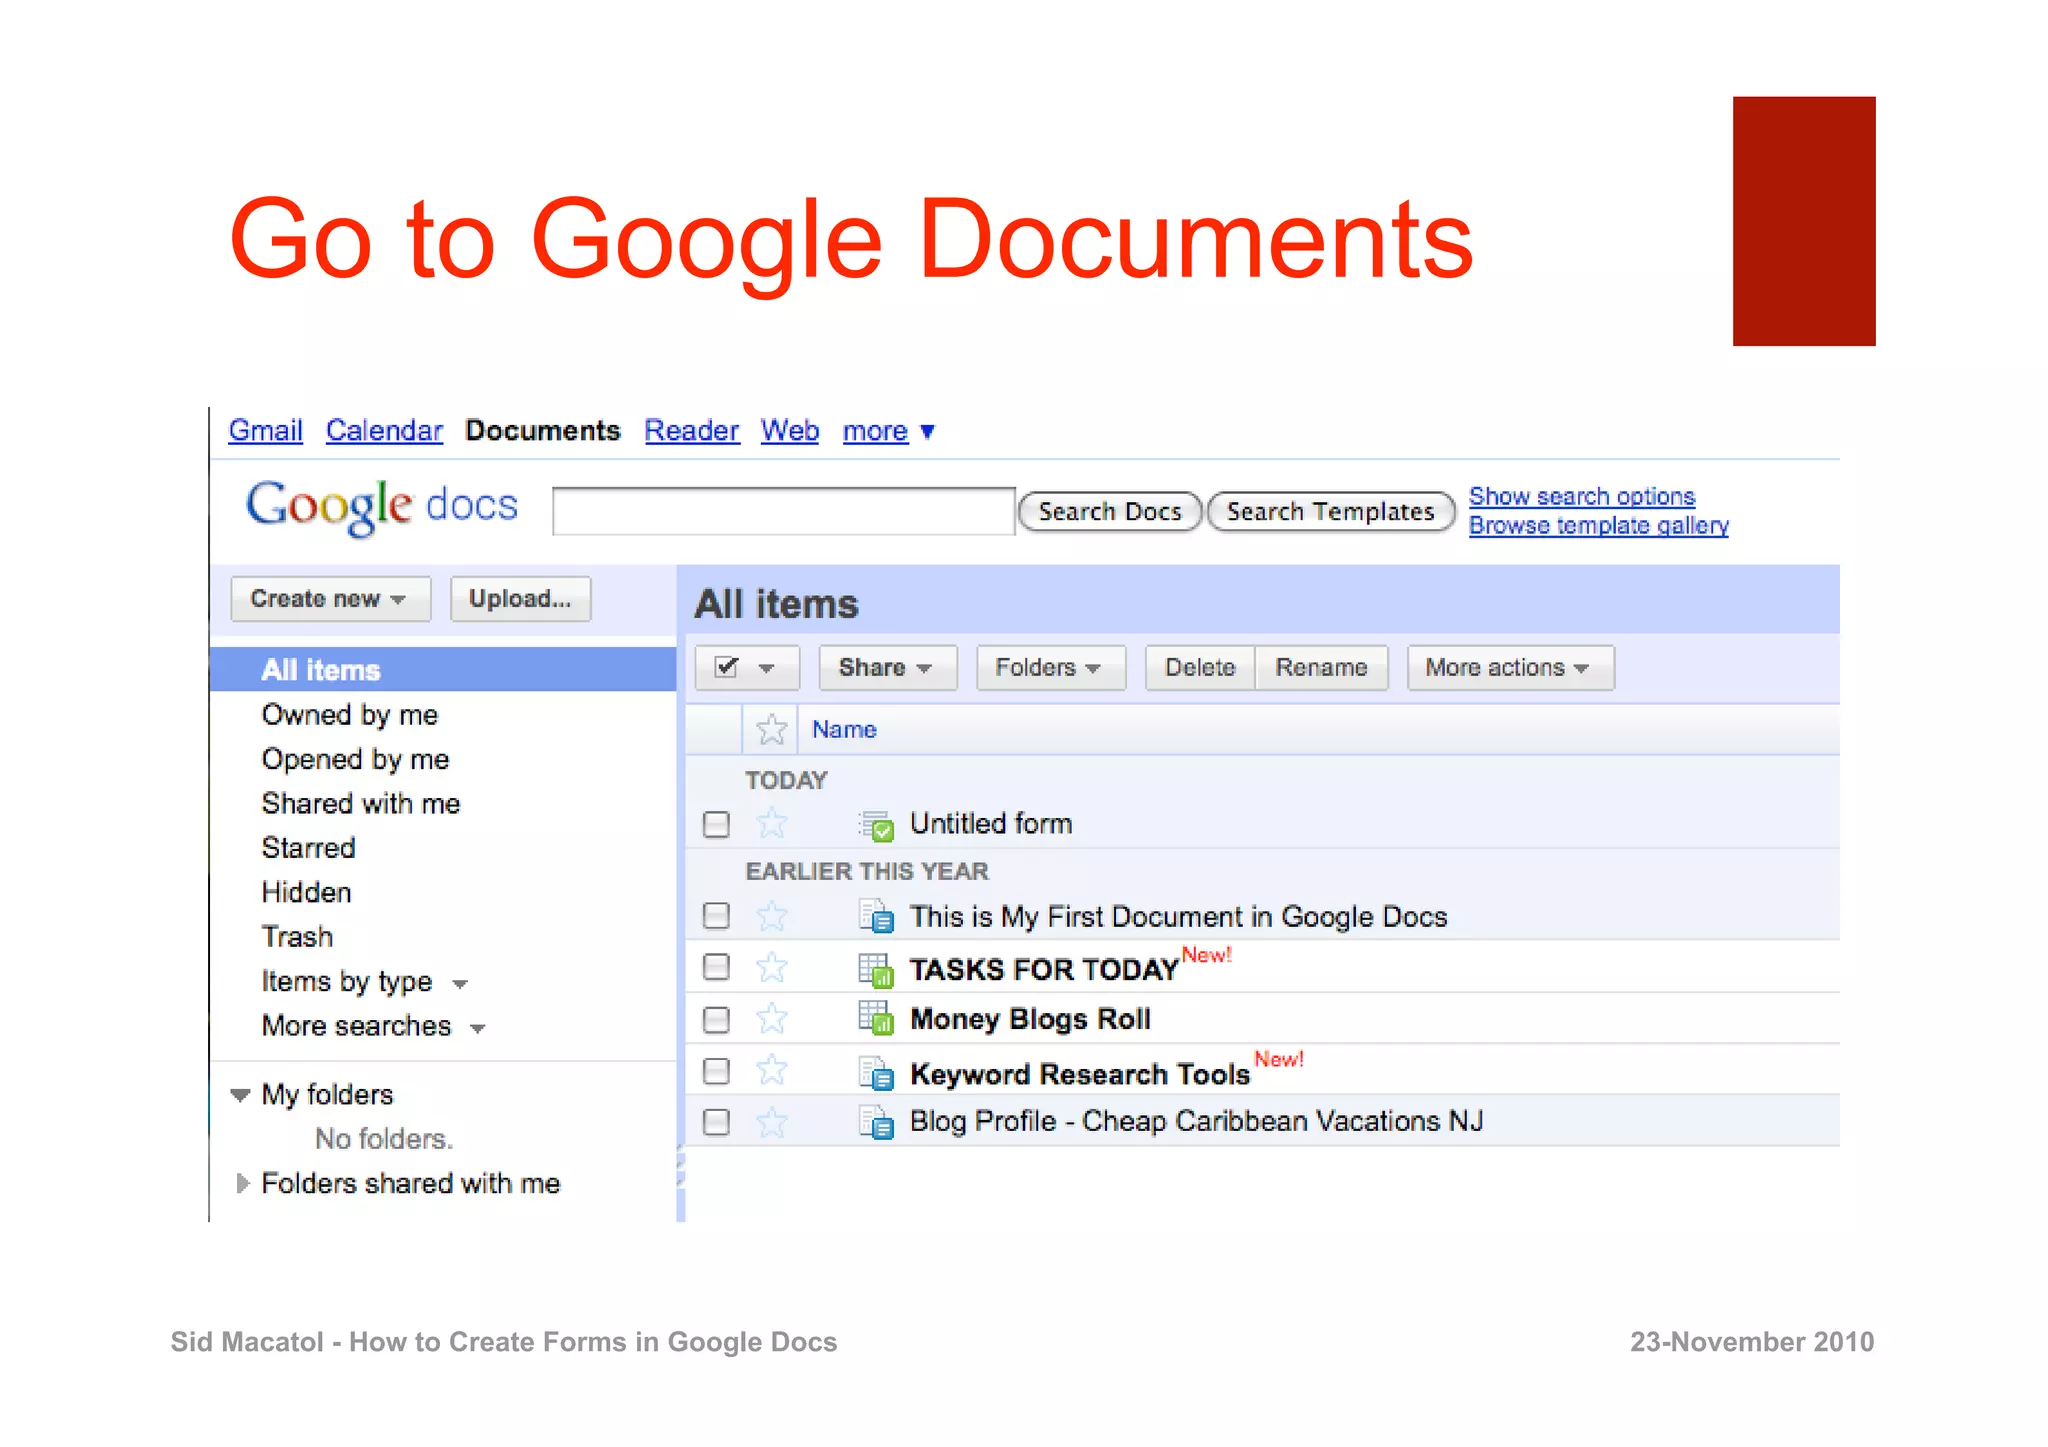The width and height of the screenshot is (2048, 1447).
Task: Click document icon beside Blog Profile
Action: (876, 1122)
